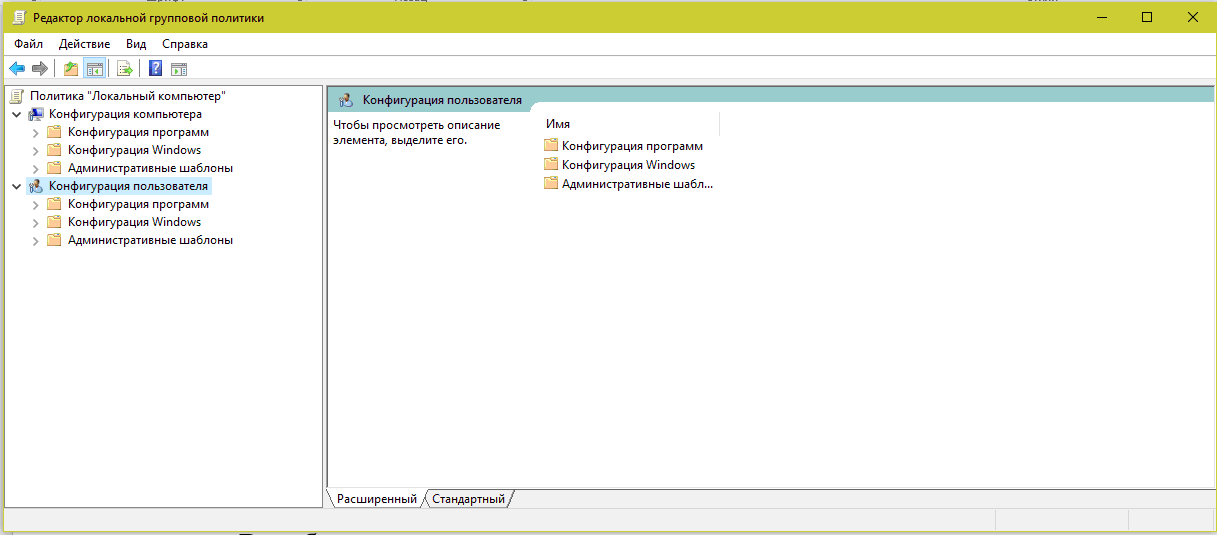The height and width of the screenshot is (535, 1217).
Task: Click the Имя column header
Action: pos(558,124)
